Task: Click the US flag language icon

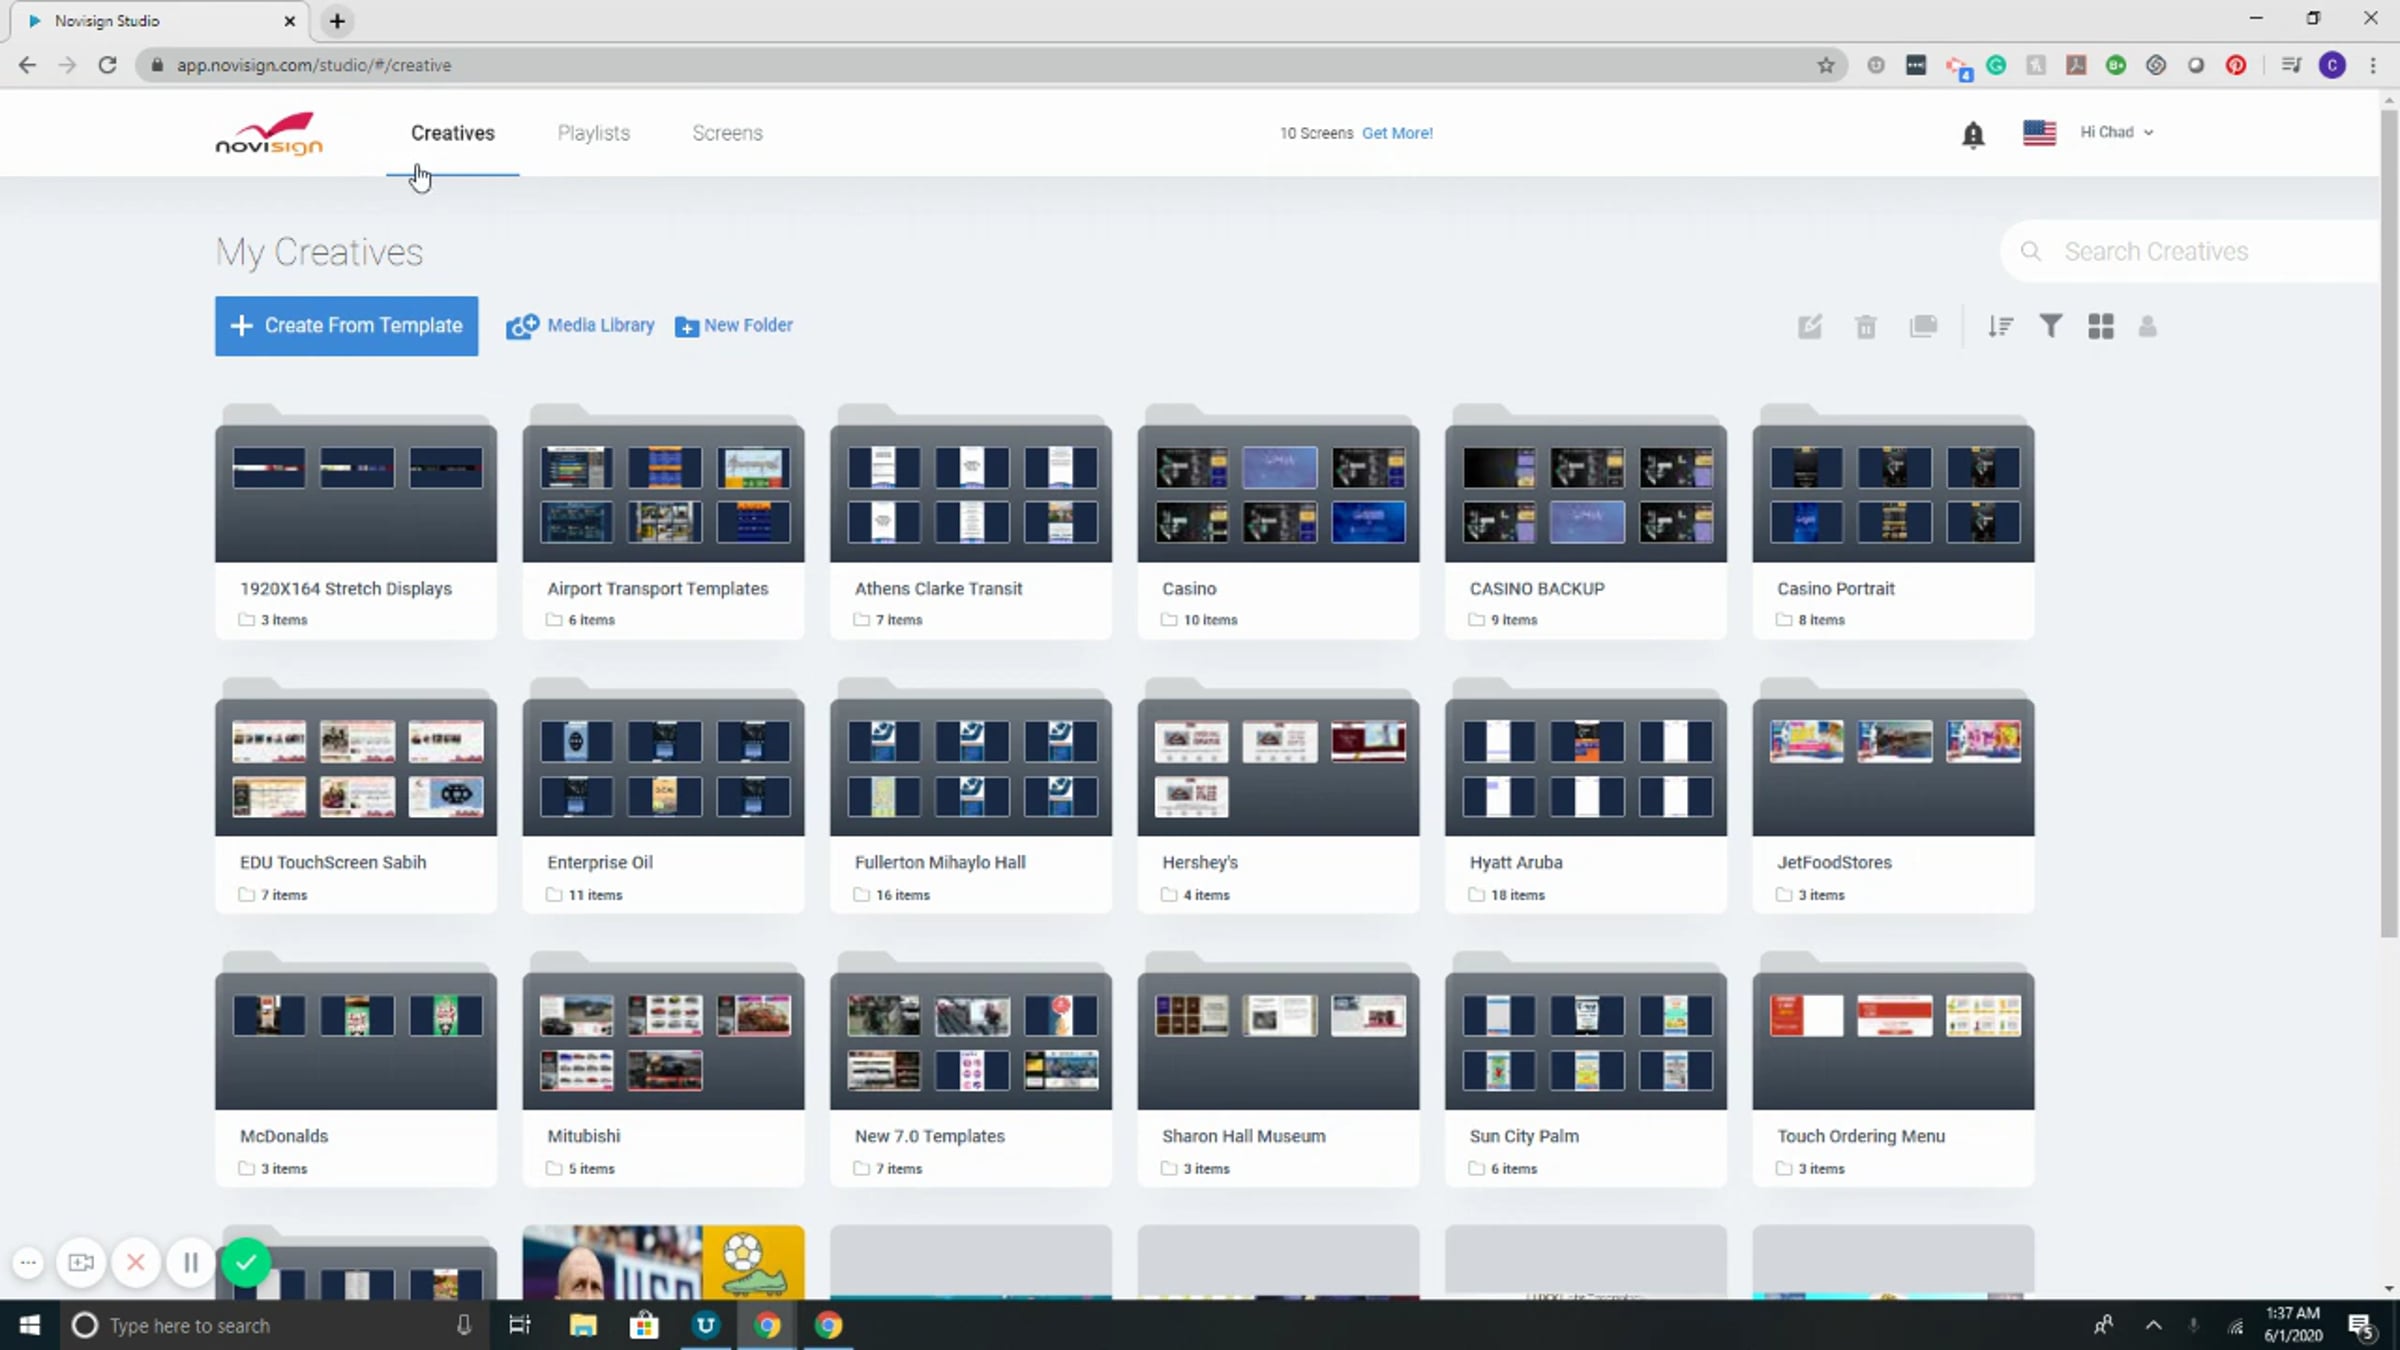Action: click(x=2039, y=133)
